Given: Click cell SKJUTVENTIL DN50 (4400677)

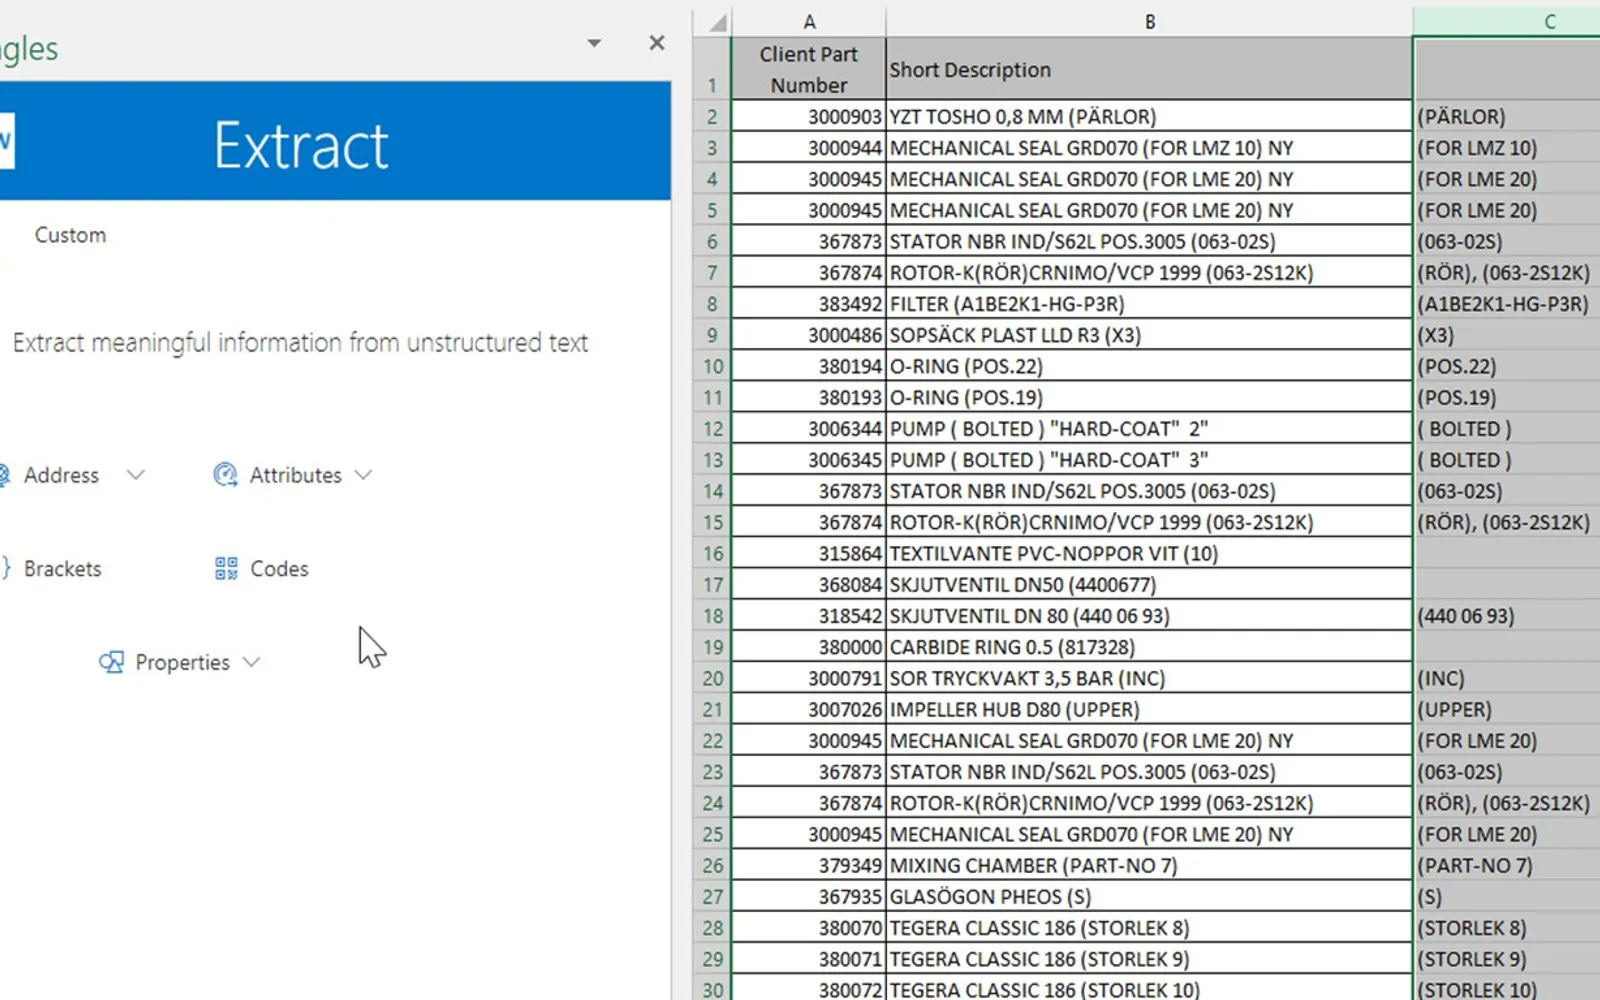Looking at the screenshot, I should coord(1149,584).
